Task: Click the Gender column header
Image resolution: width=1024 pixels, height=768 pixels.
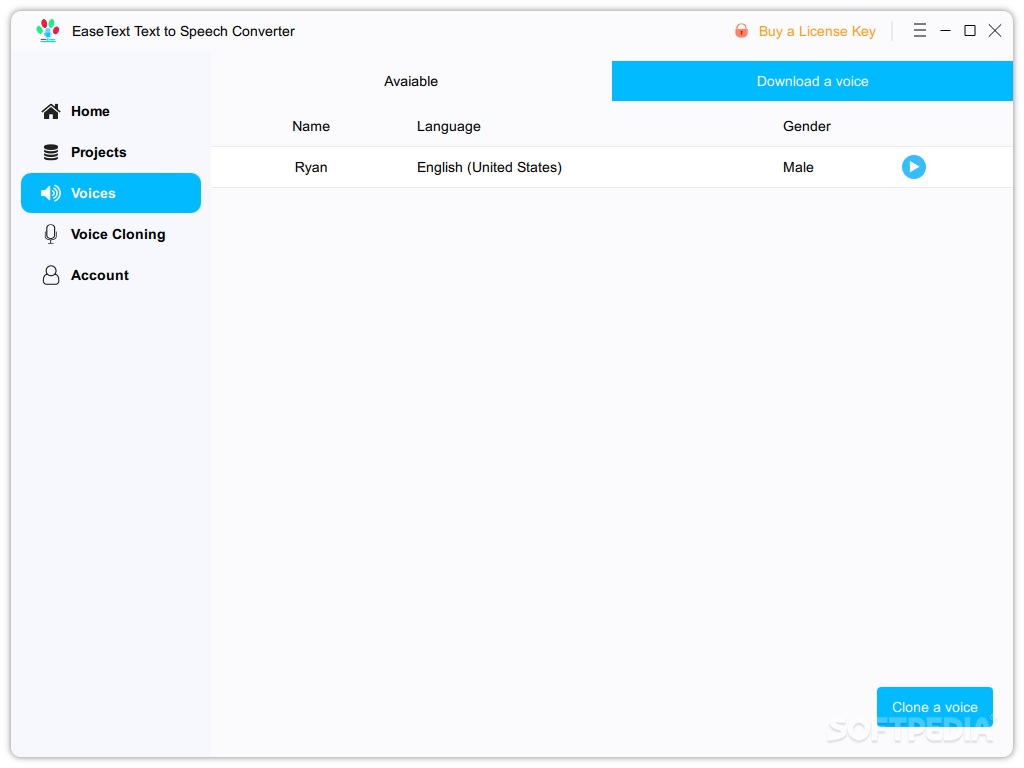Action: (807, 127)
